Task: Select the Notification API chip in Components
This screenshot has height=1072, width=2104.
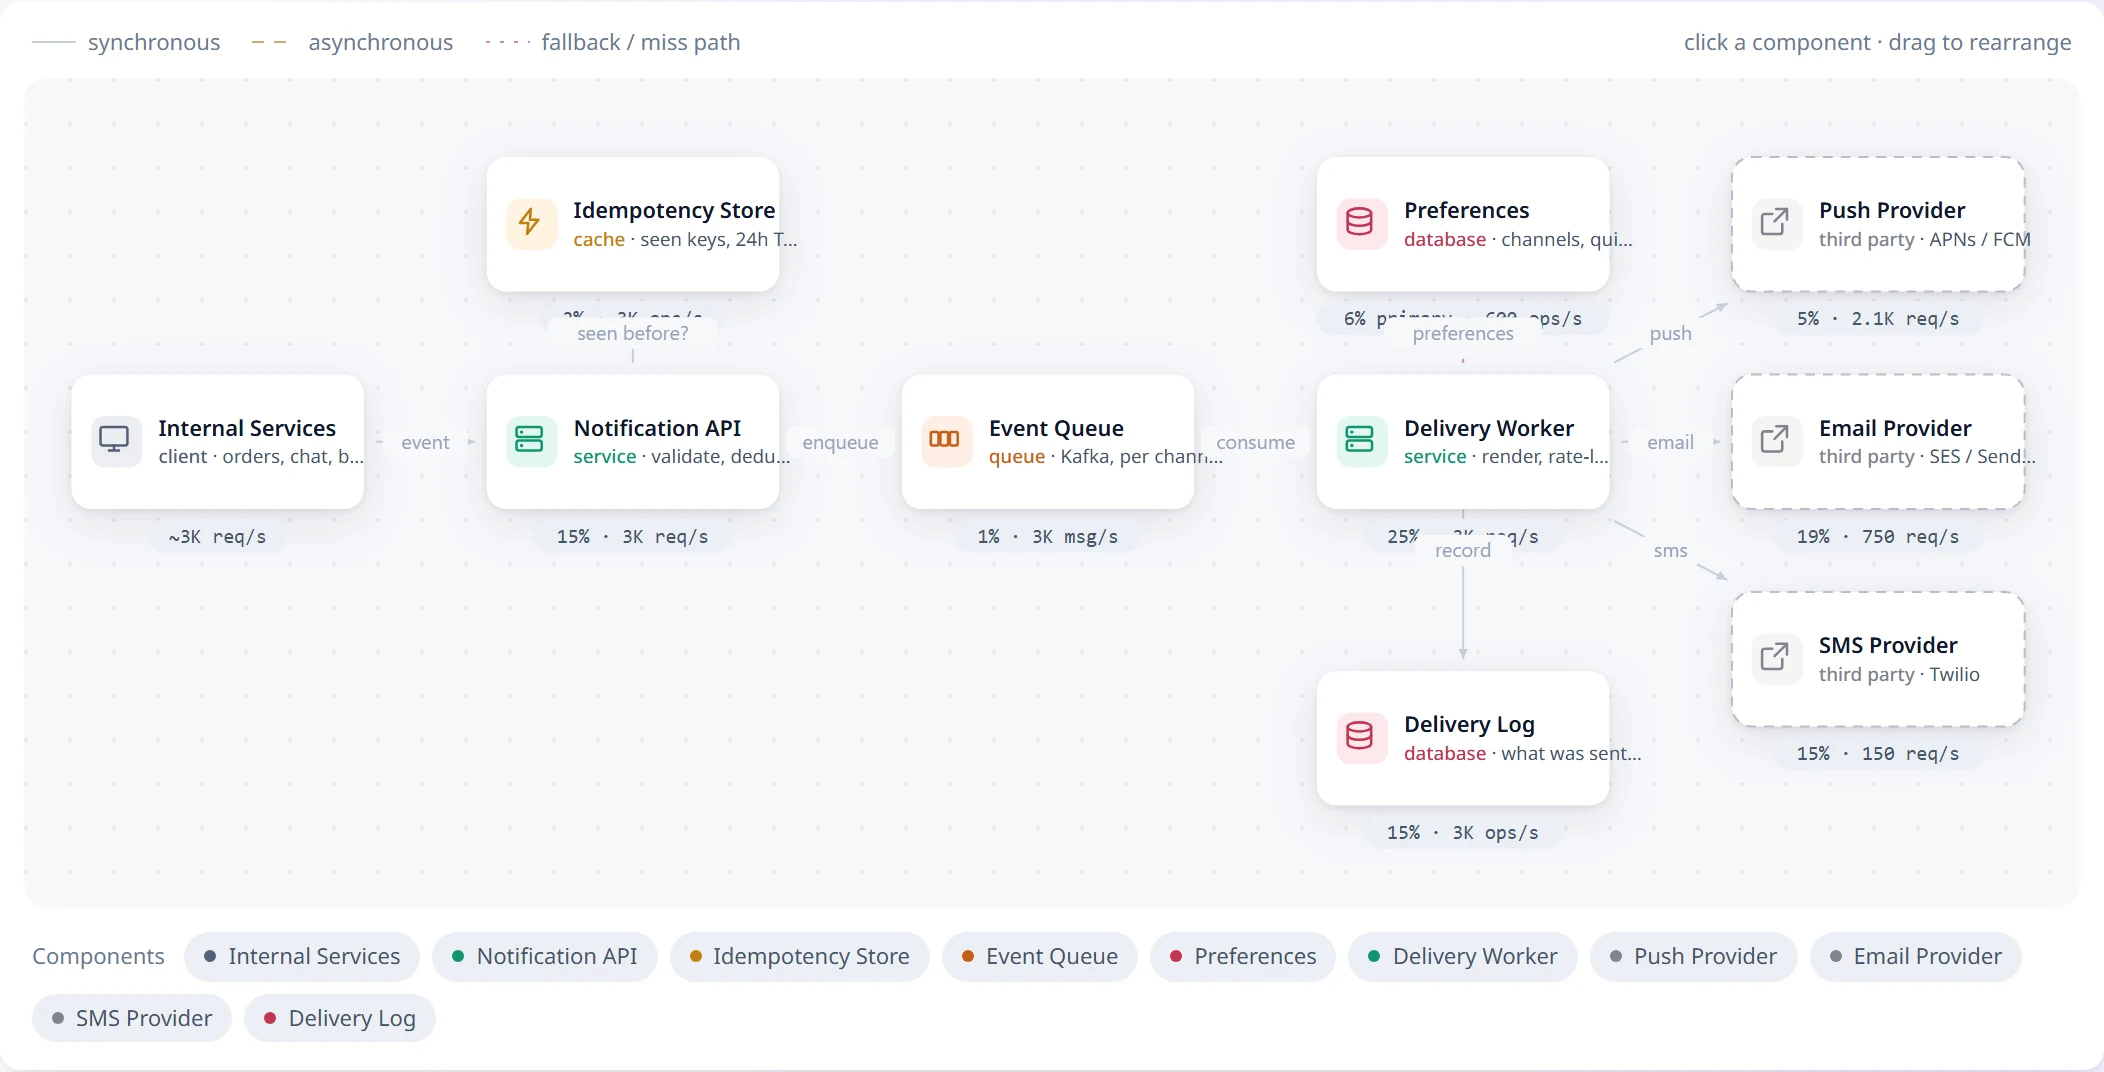Action: pos(545,957)
